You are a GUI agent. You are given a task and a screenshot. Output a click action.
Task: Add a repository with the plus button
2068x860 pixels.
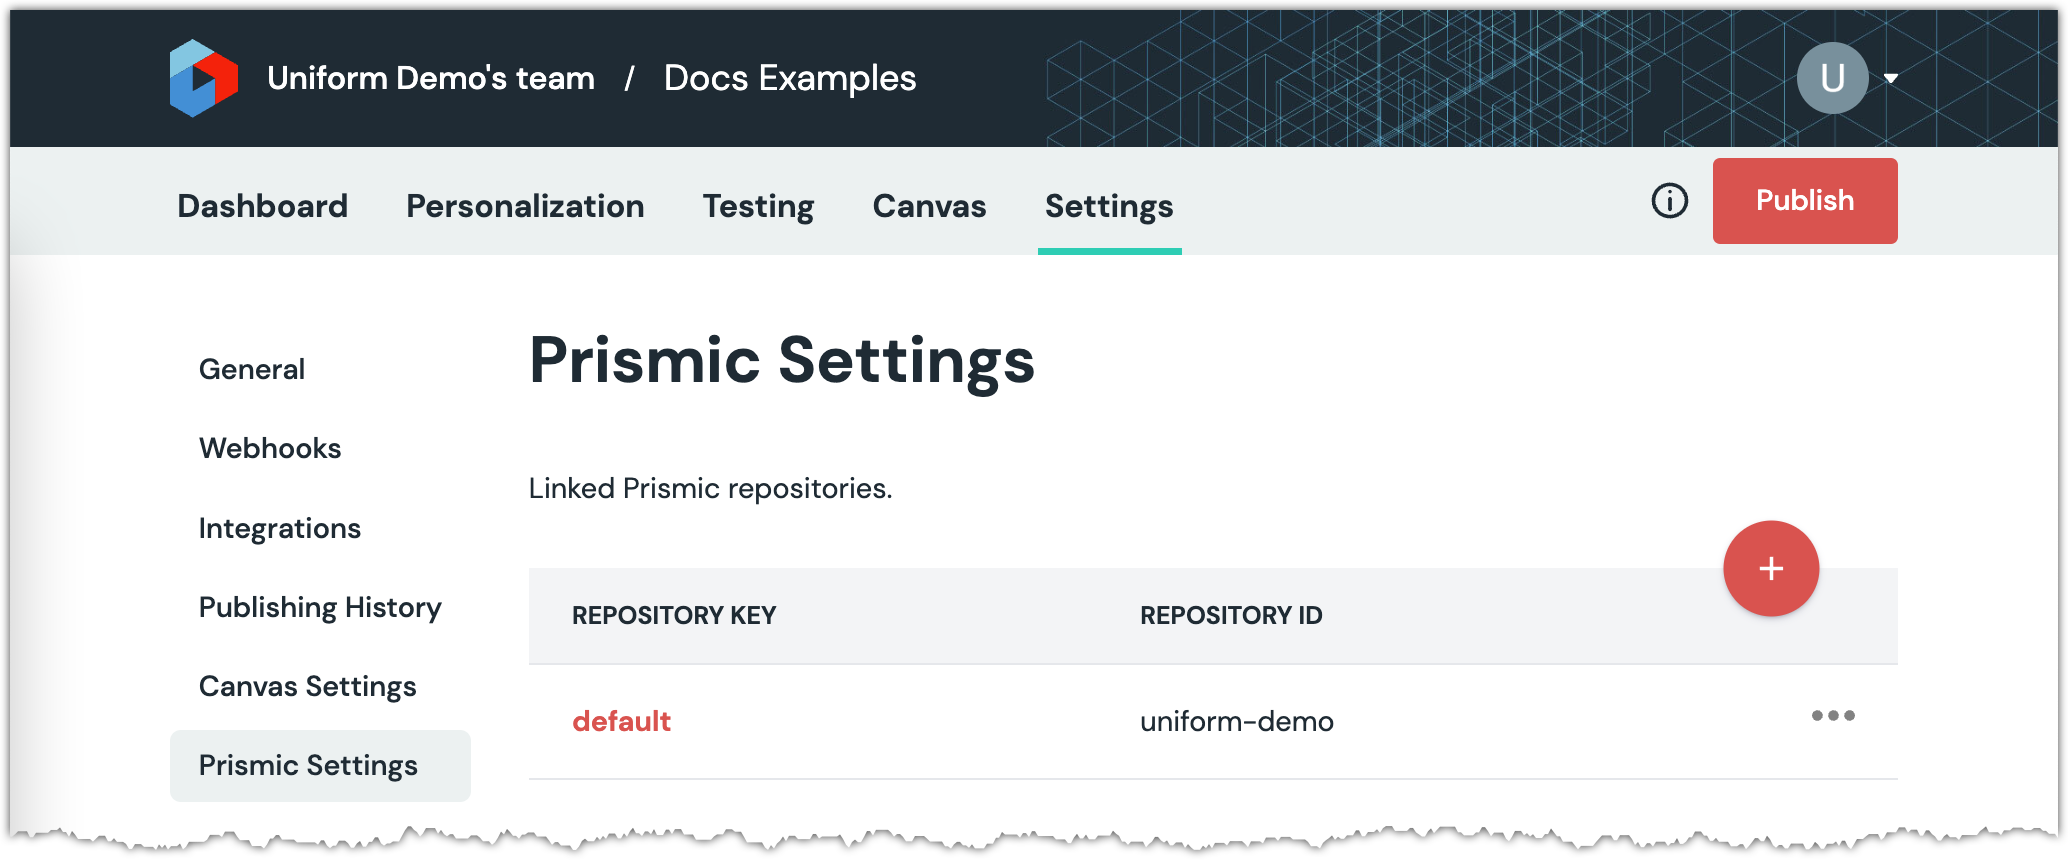click(x=1770, y=568)
